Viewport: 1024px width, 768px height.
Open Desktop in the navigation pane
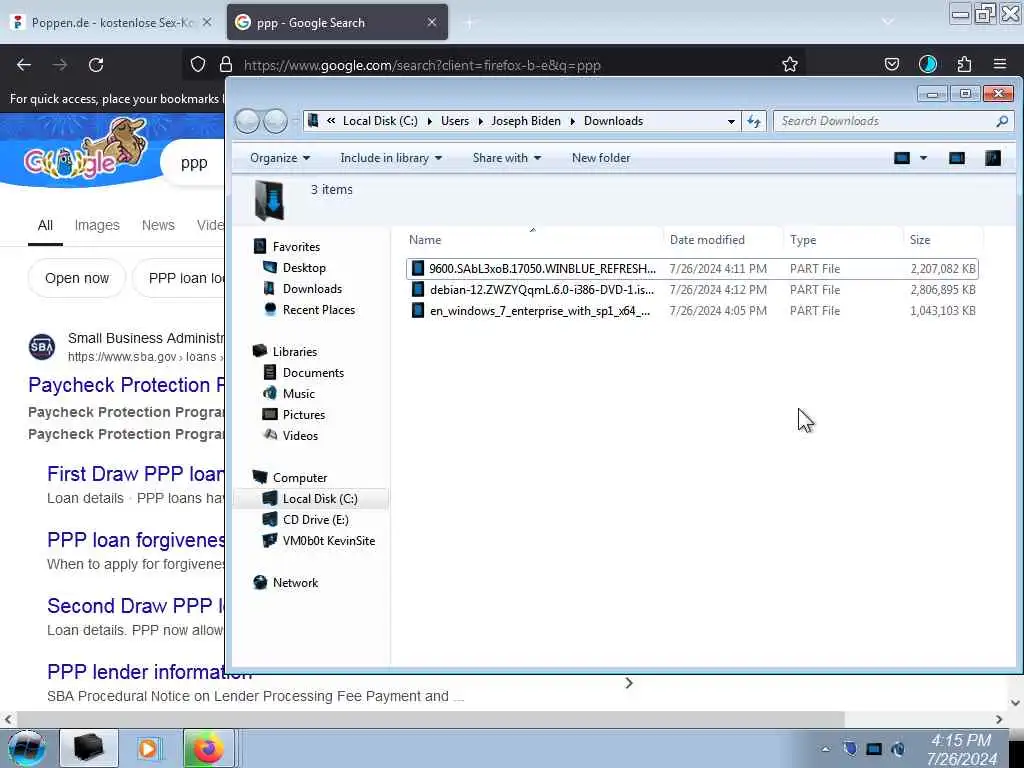[x=304, y=268]
